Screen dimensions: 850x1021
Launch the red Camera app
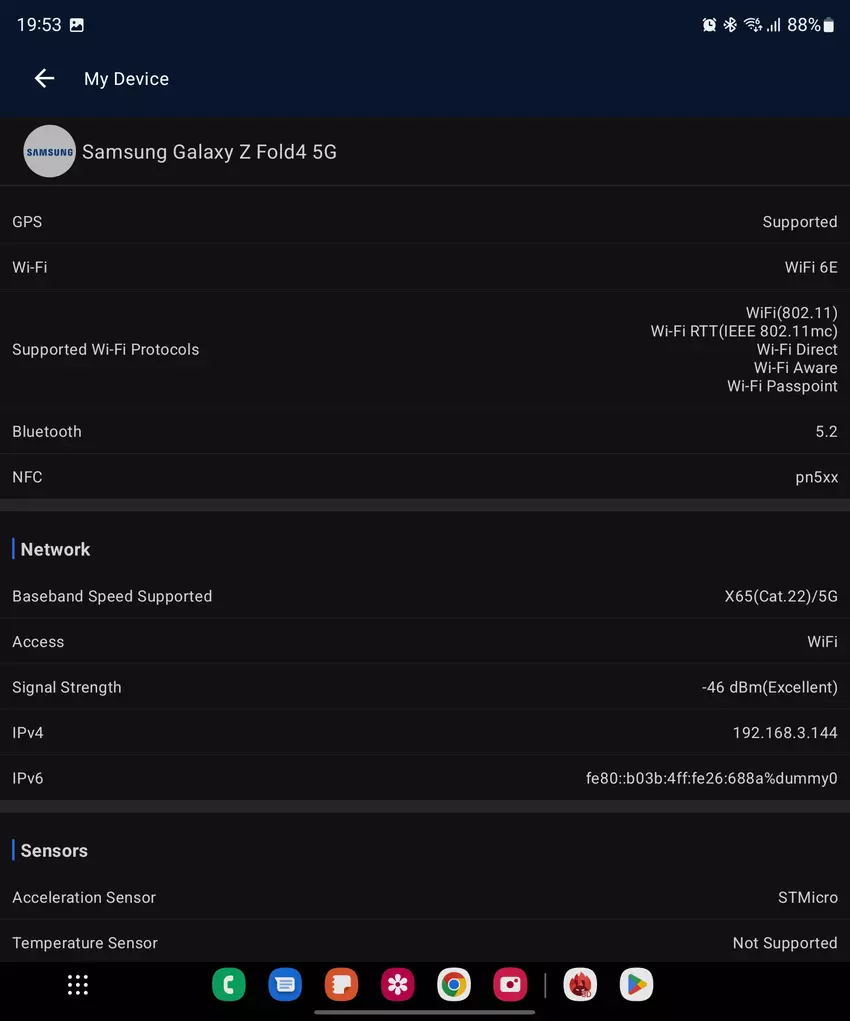coord(510,985)
